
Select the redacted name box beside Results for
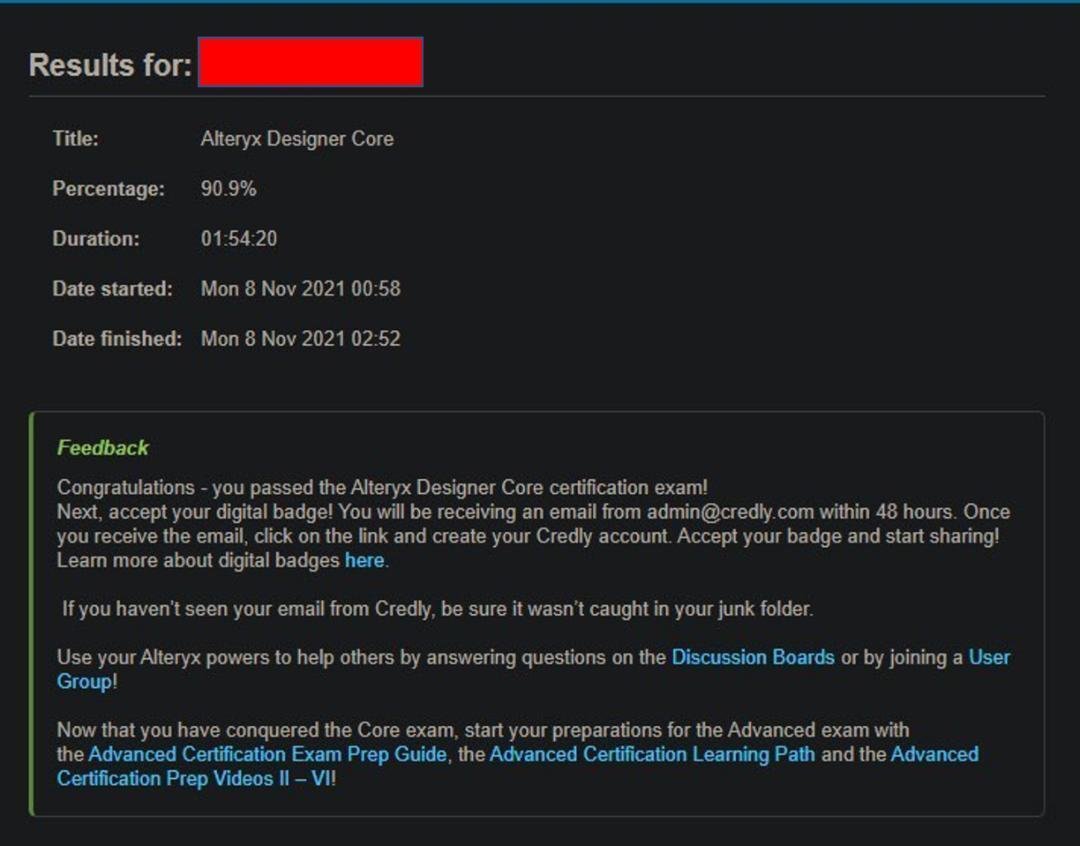click(x=310, y=61)
